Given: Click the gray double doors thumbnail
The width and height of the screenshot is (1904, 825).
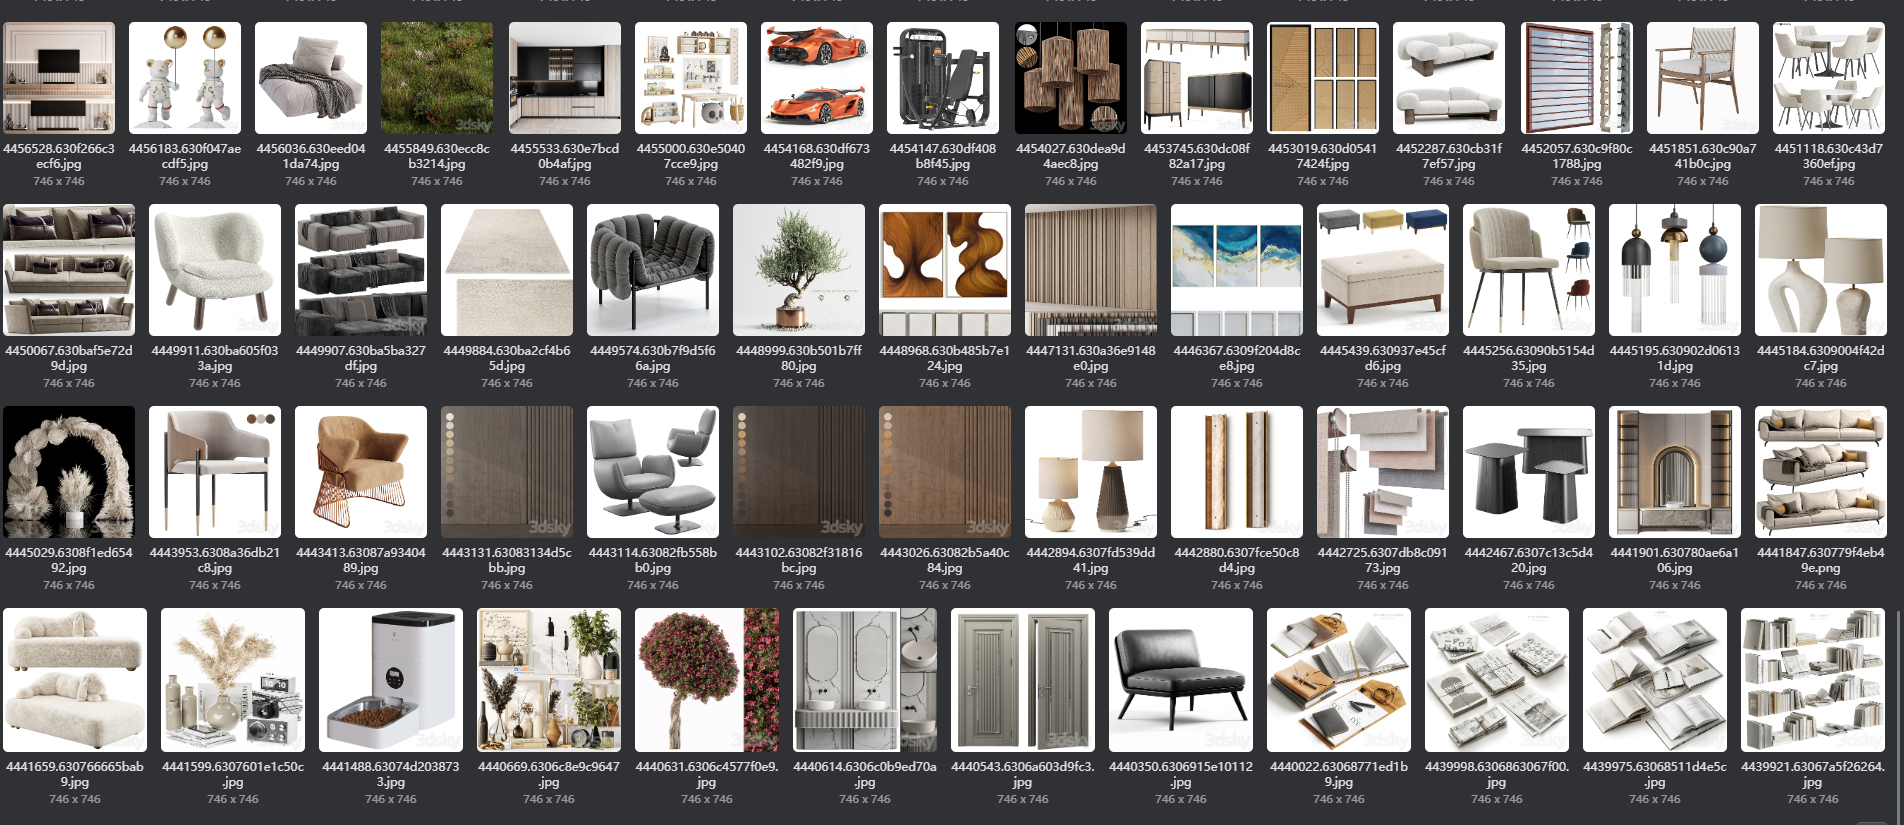Looking at the screenshot, I should coord(1022,680).
